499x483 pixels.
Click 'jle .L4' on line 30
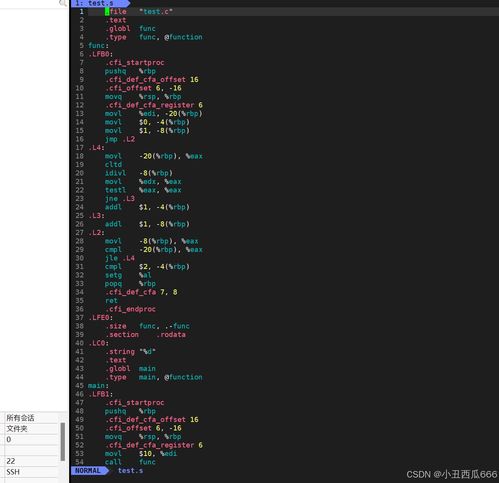click(120, 258)
